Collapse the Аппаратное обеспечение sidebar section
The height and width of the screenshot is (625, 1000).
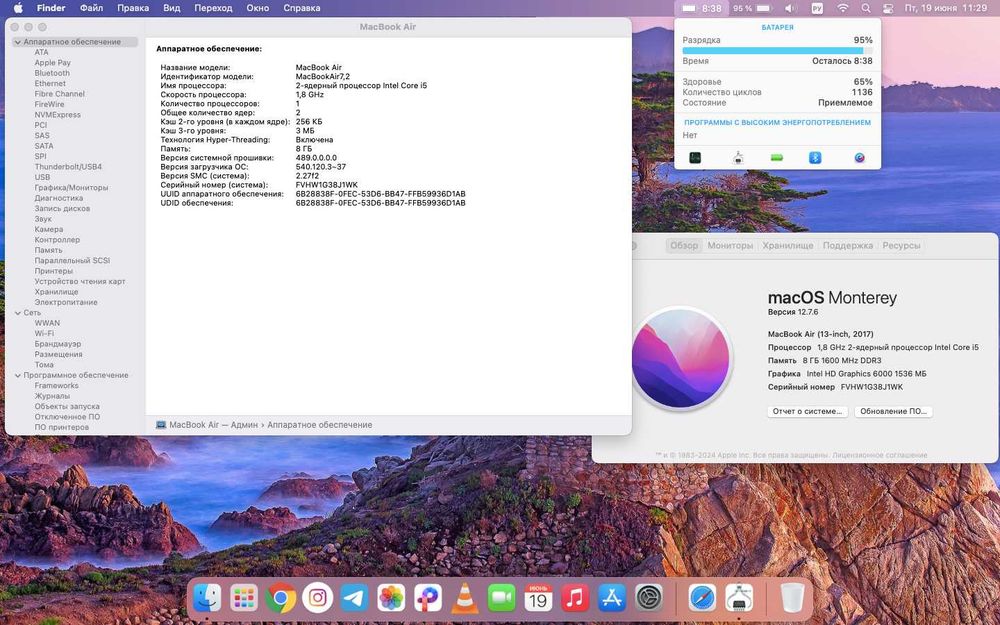[x=18, y=42]
